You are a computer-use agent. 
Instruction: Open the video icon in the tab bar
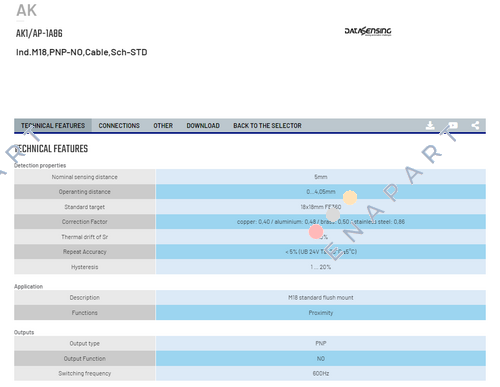453,125
